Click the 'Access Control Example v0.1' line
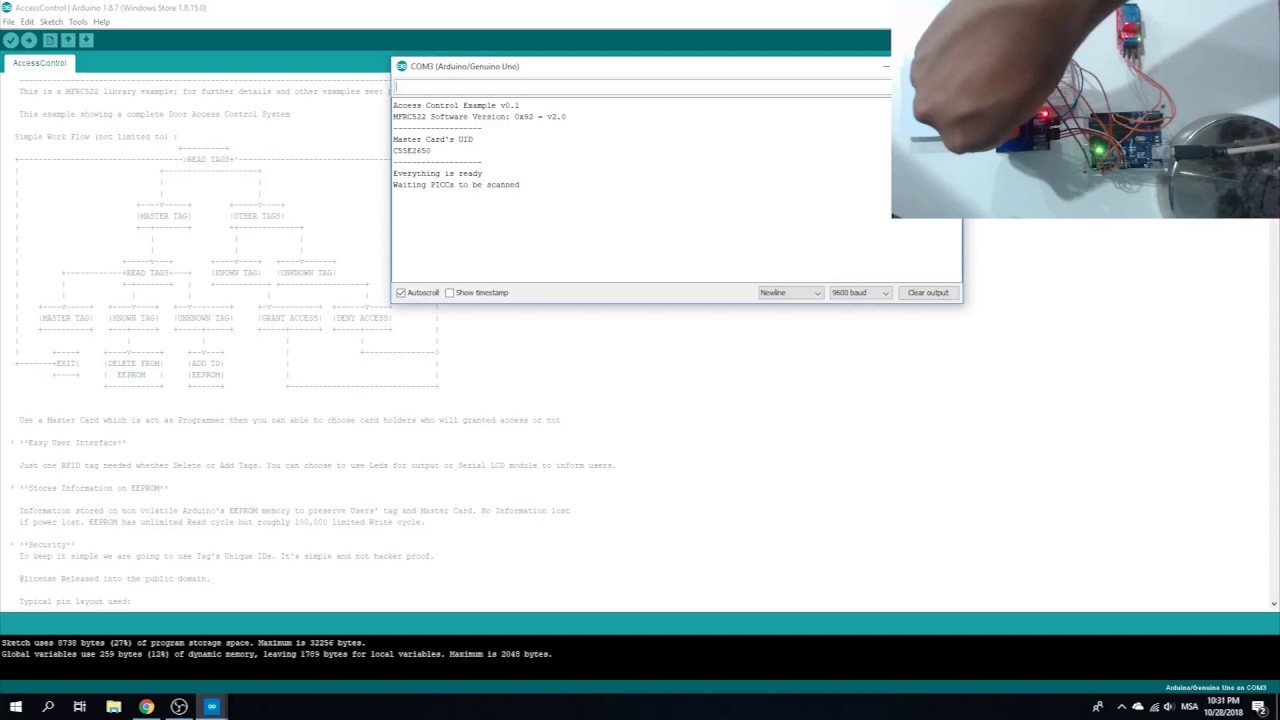 [456, 105]
